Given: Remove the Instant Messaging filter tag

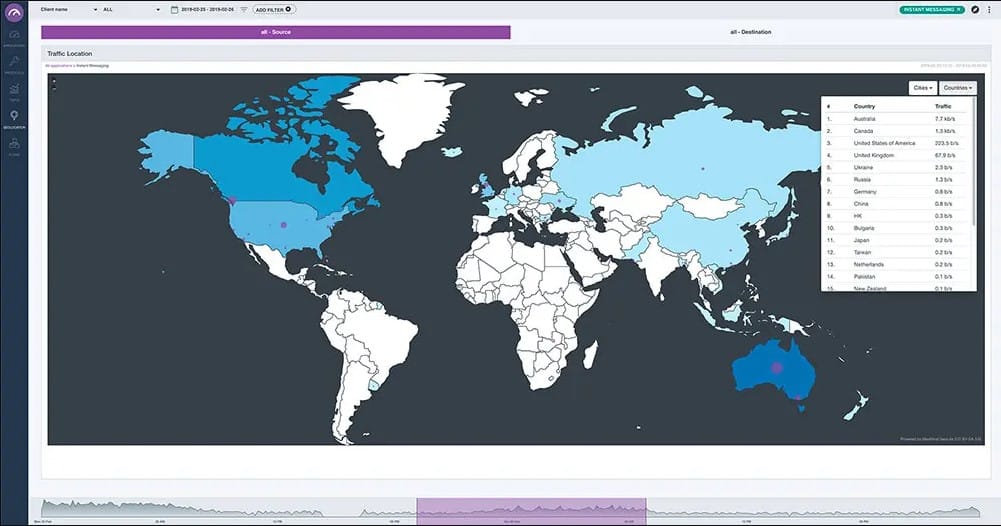Looking at the screenshot, I should coord(958,9).
